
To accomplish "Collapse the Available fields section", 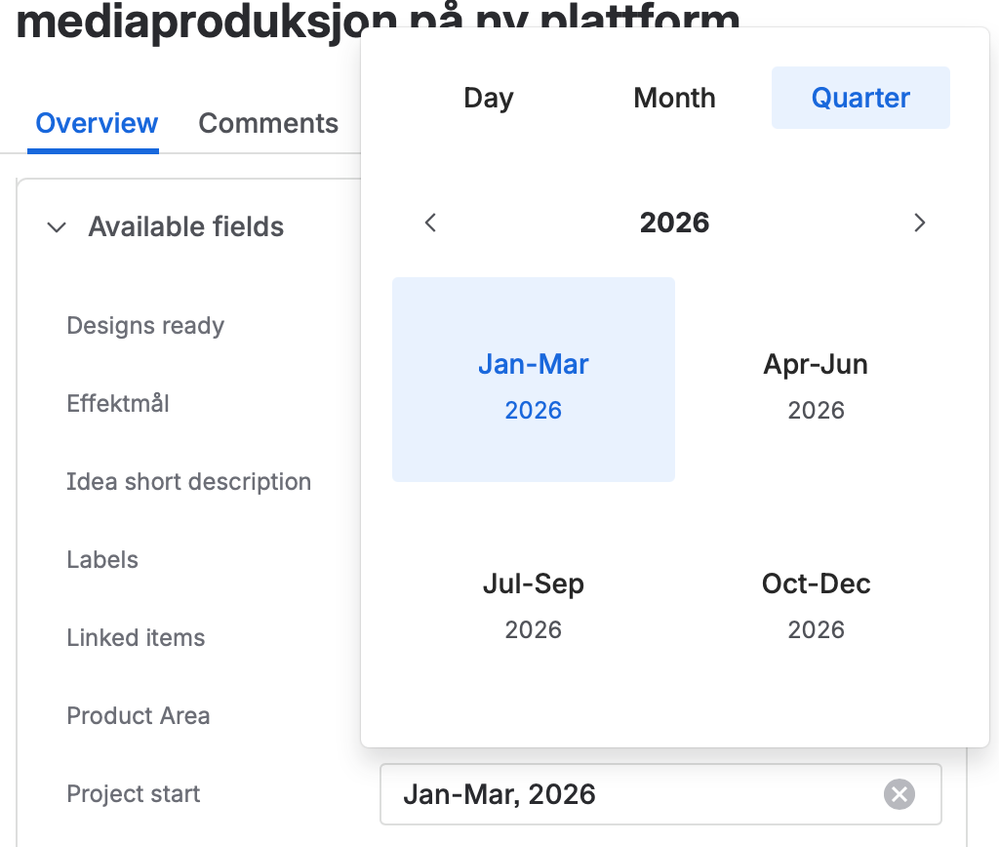I will click(x=57, y=227).
